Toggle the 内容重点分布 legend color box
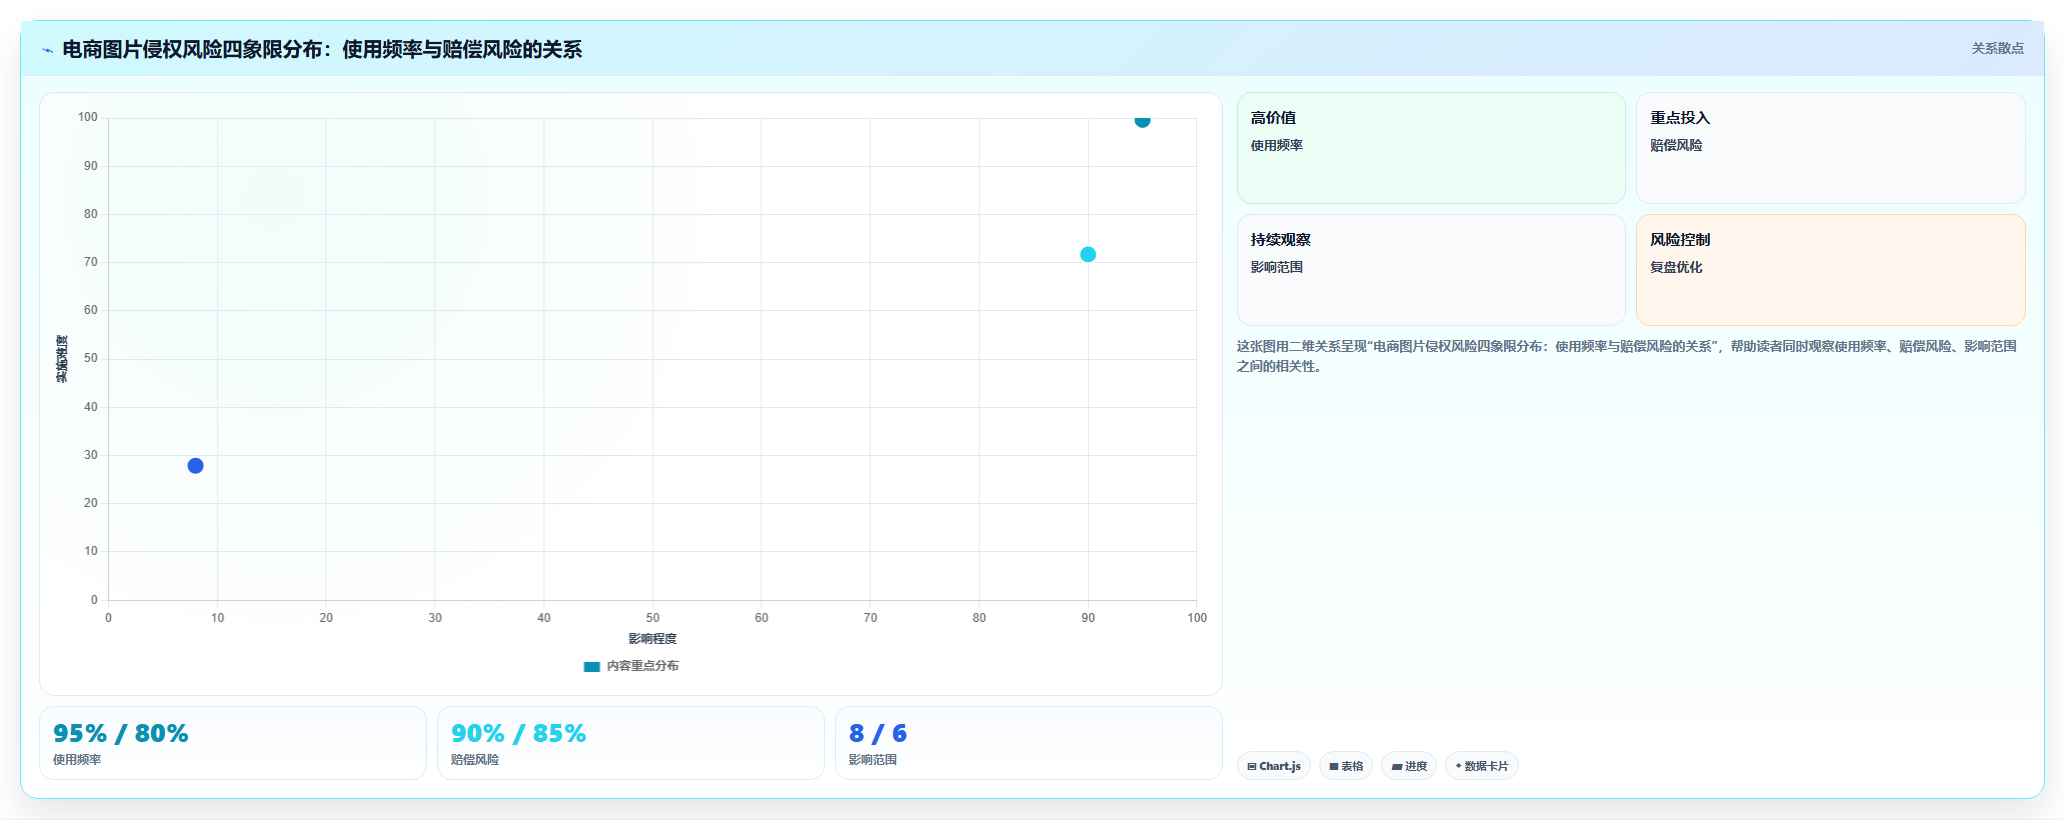This screenshot has height=820, width=2065. 592,667
